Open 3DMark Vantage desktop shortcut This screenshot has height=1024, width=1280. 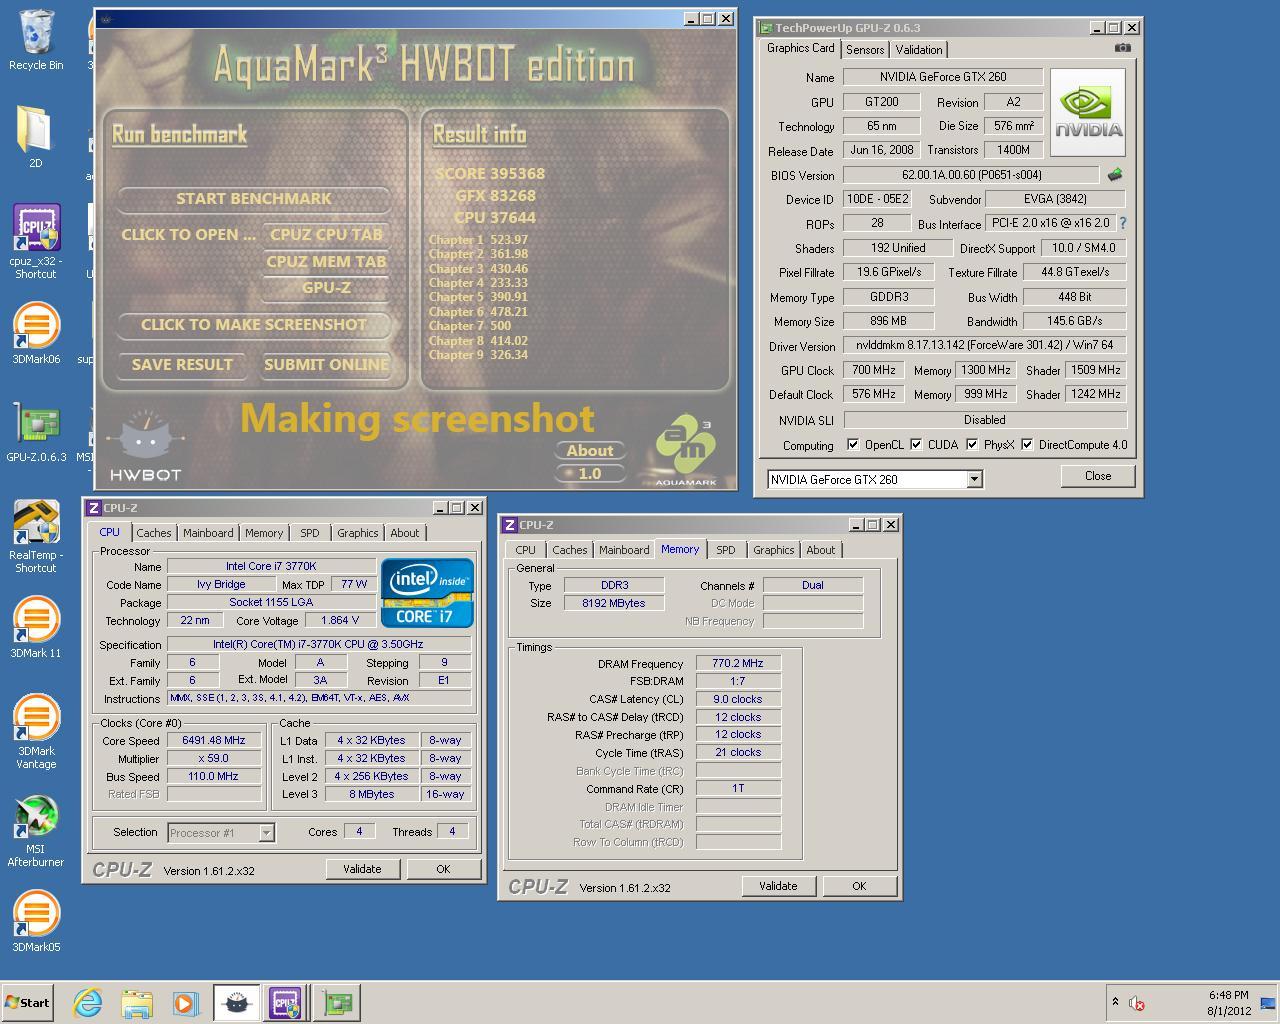(x=36, y=732)
